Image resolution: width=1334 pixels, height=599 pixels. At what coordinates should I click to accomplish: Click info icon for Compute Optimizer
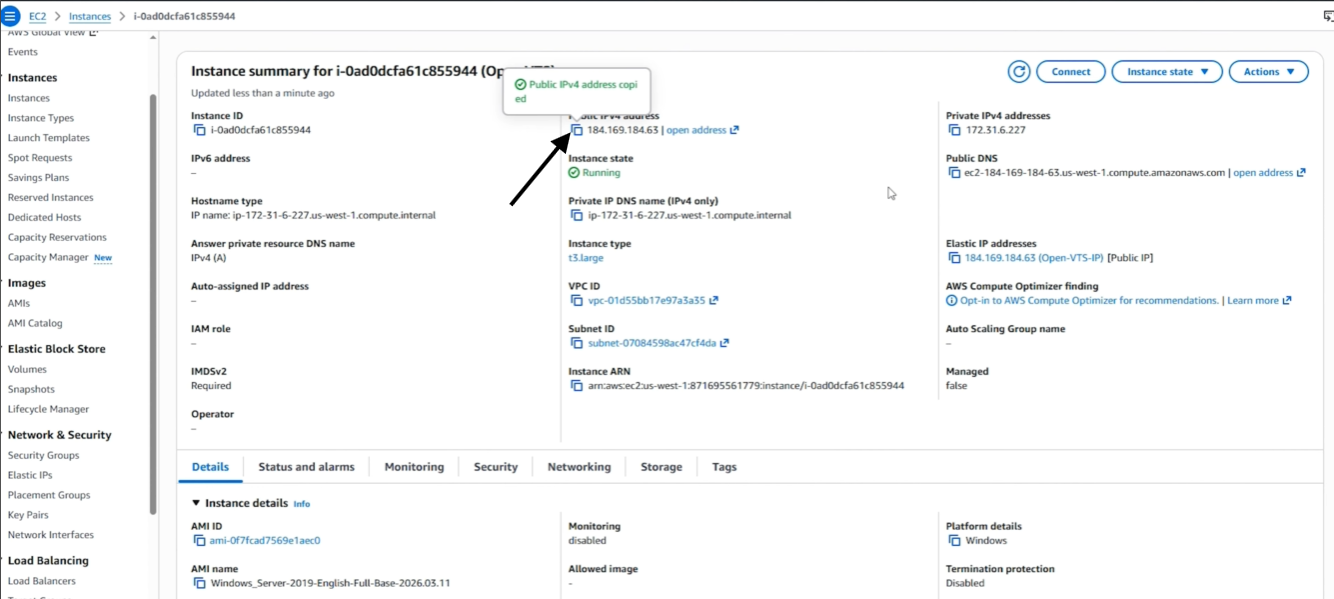coord(951,300)
